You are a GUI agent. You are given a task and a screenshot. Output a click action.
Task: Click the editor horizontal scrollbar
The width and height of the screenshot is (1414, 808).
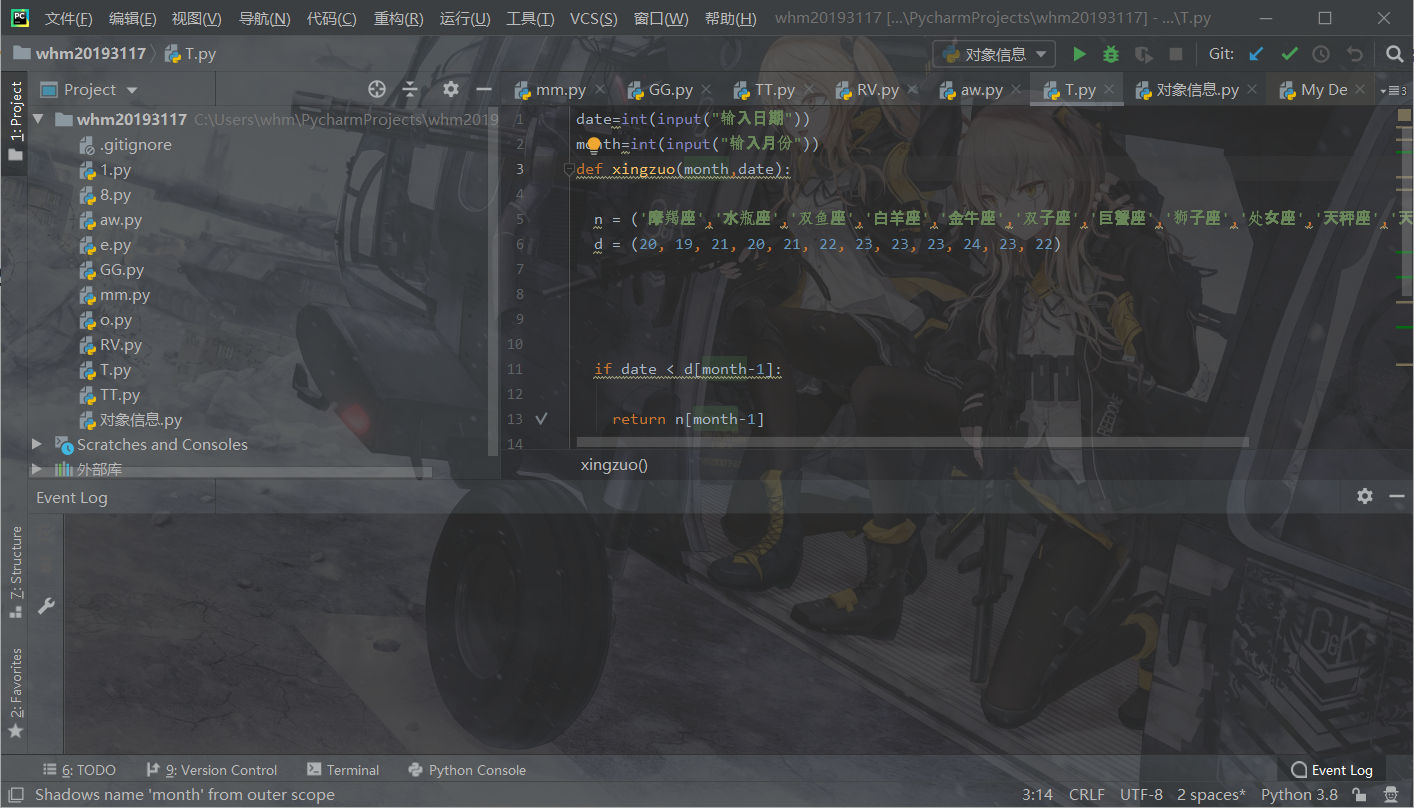click(x=912, y=441)
